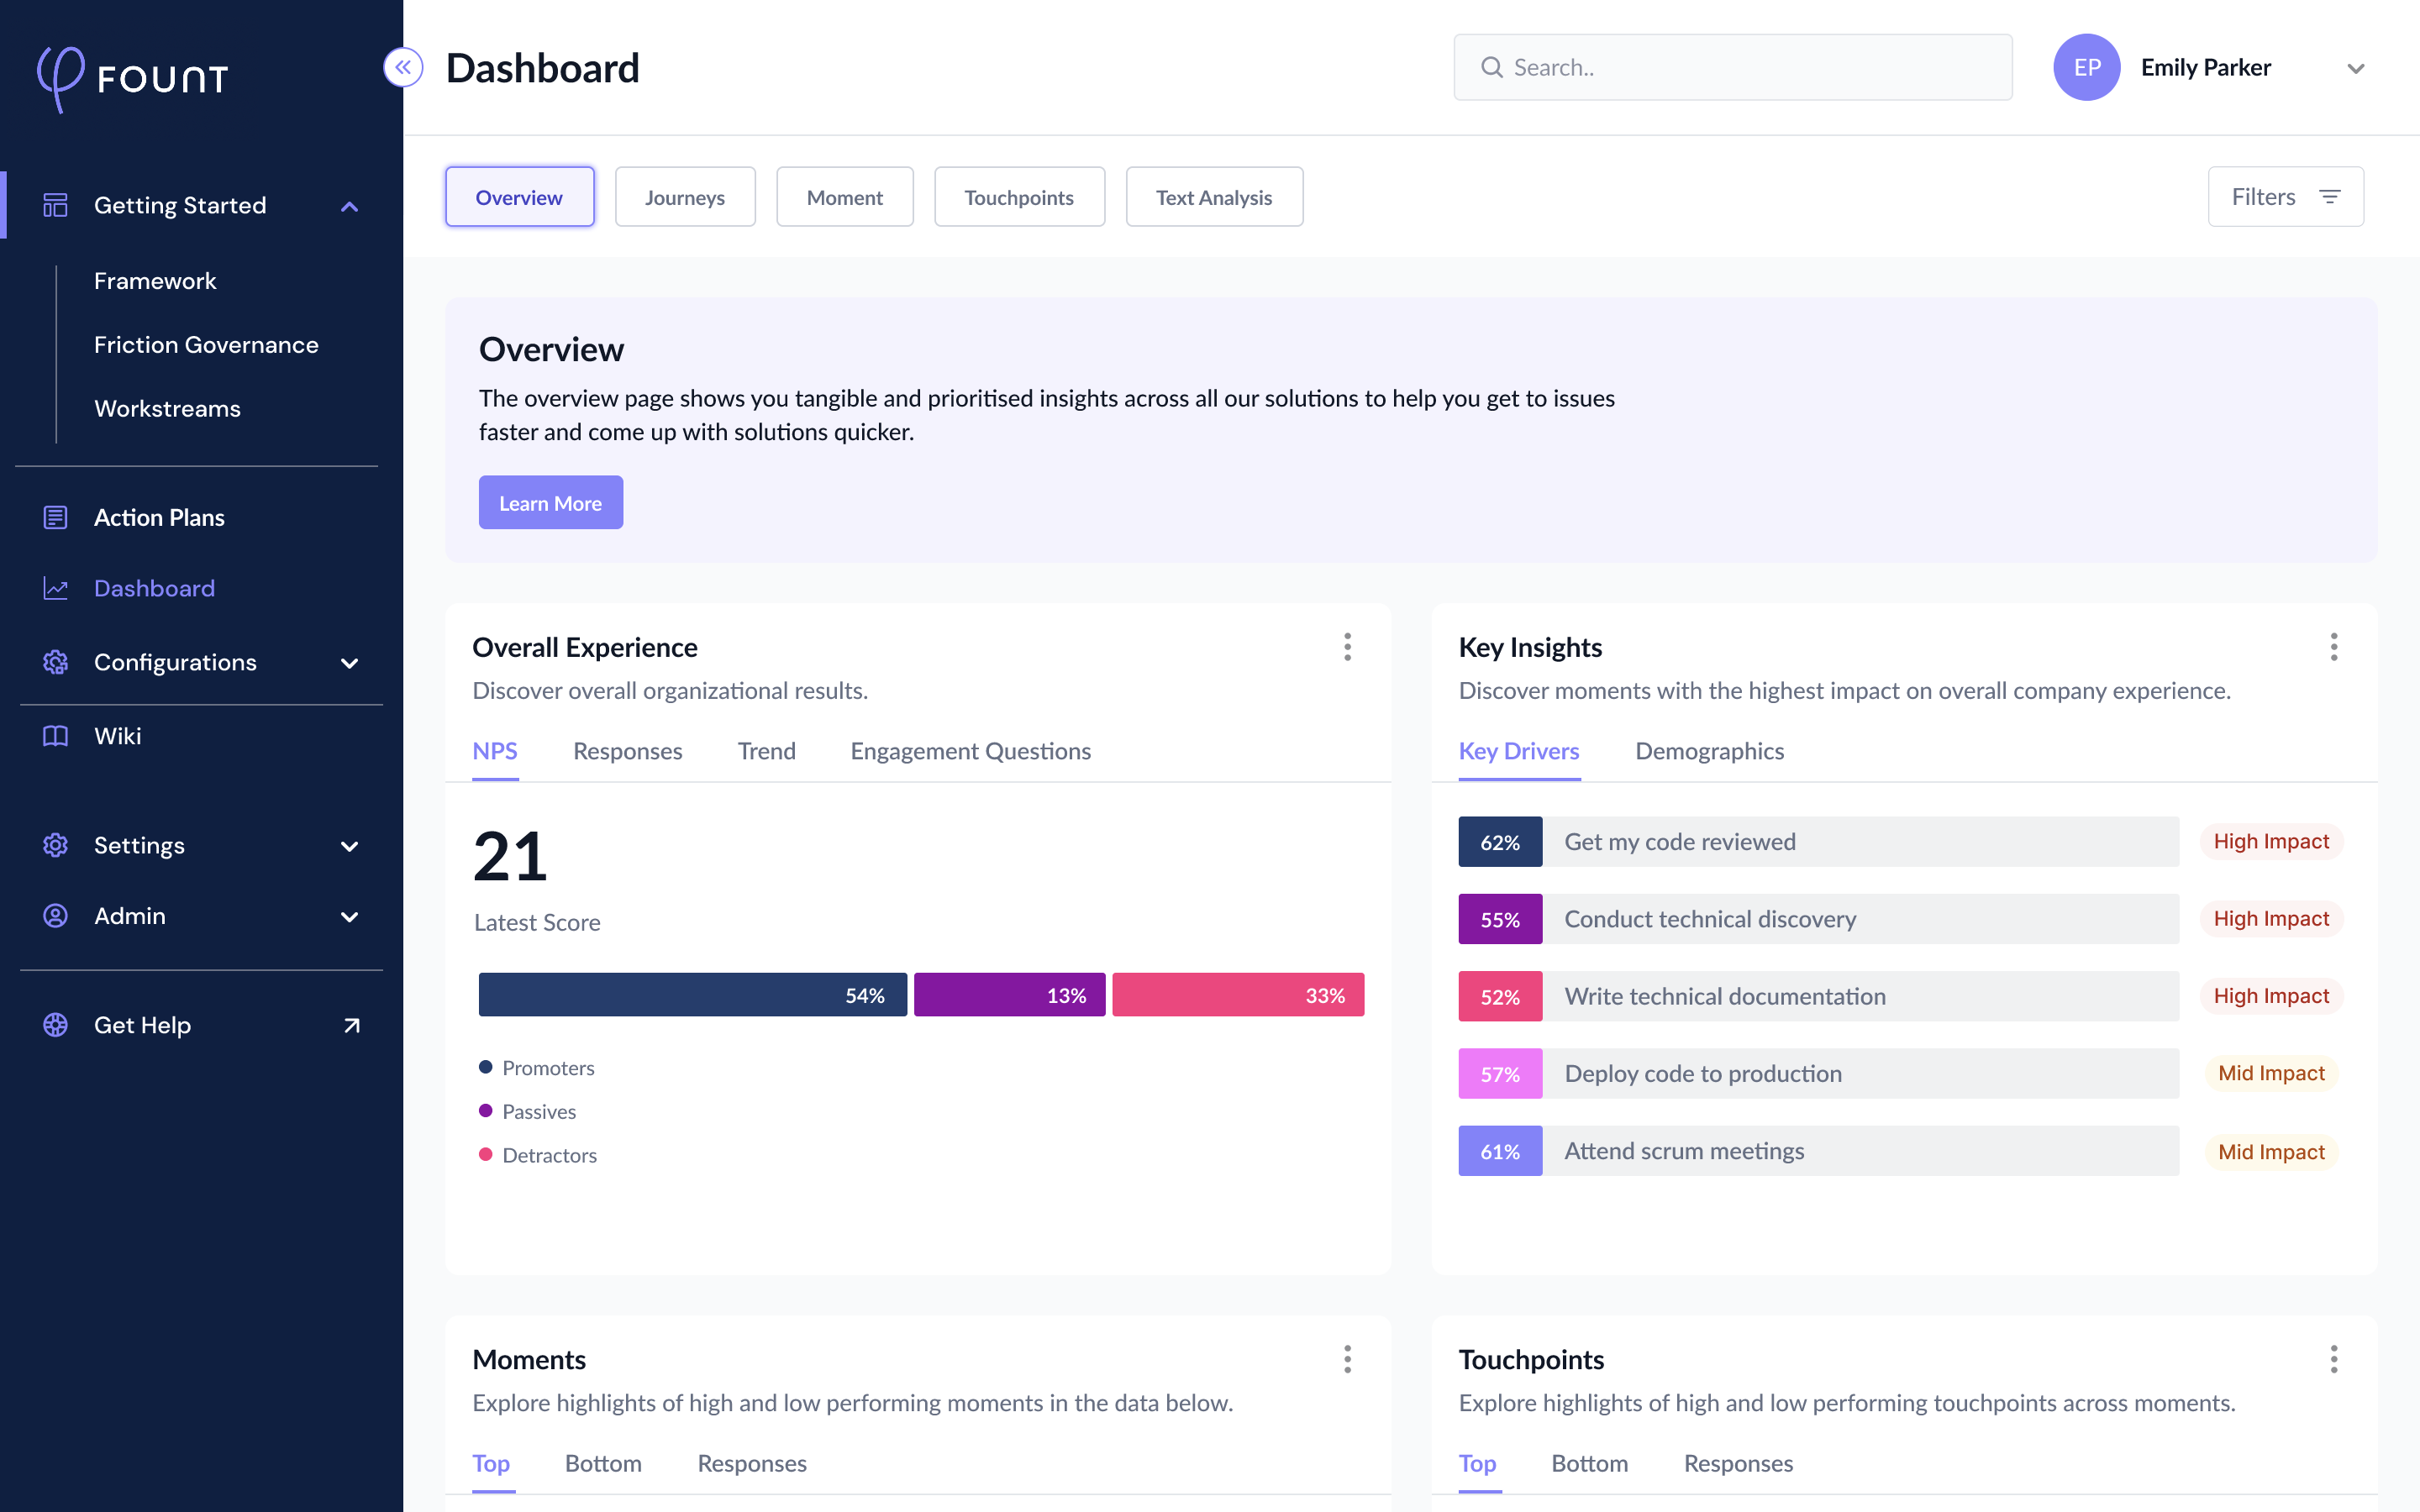Open Moments card options menu
The image size is (2420, 1512).
tap(1347, 1359)
